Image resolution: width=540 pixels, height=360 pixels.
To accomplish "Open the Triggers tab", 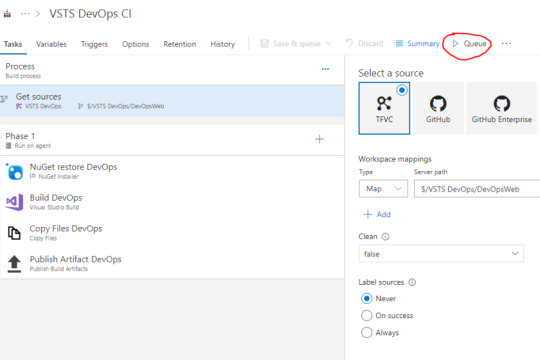I will pos(94,44).
